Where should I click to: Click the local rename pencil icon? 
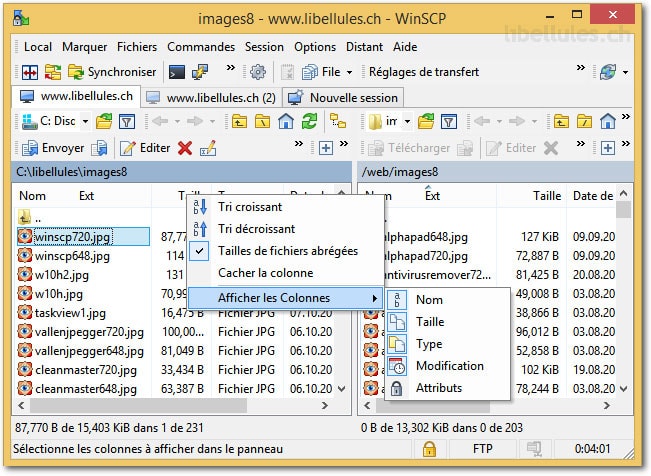coord(208,148)
